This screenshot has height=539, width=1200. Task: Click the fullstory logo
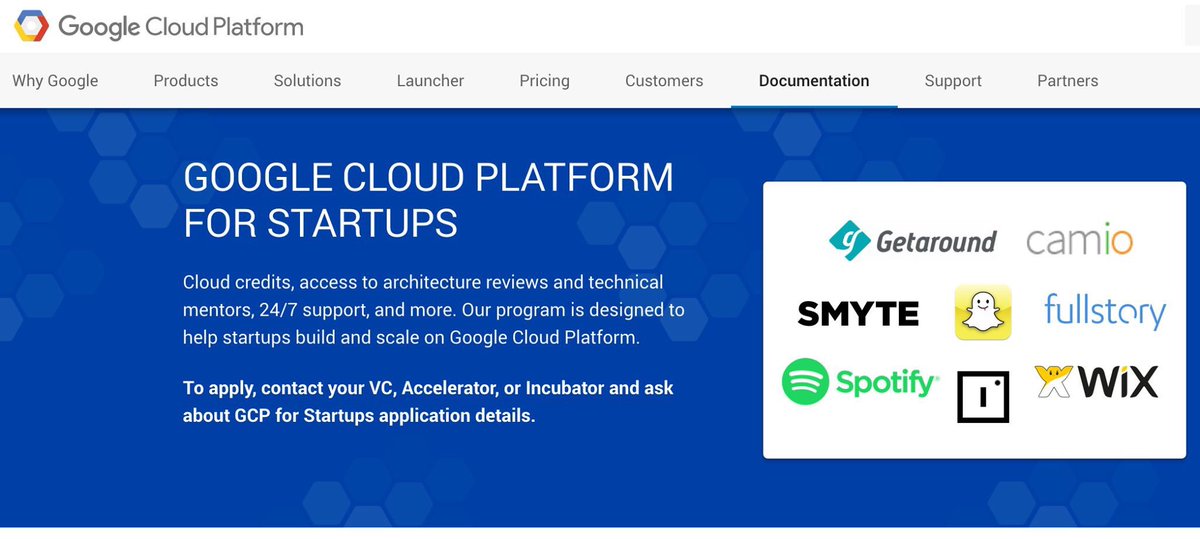click(x=1105, y=311)
